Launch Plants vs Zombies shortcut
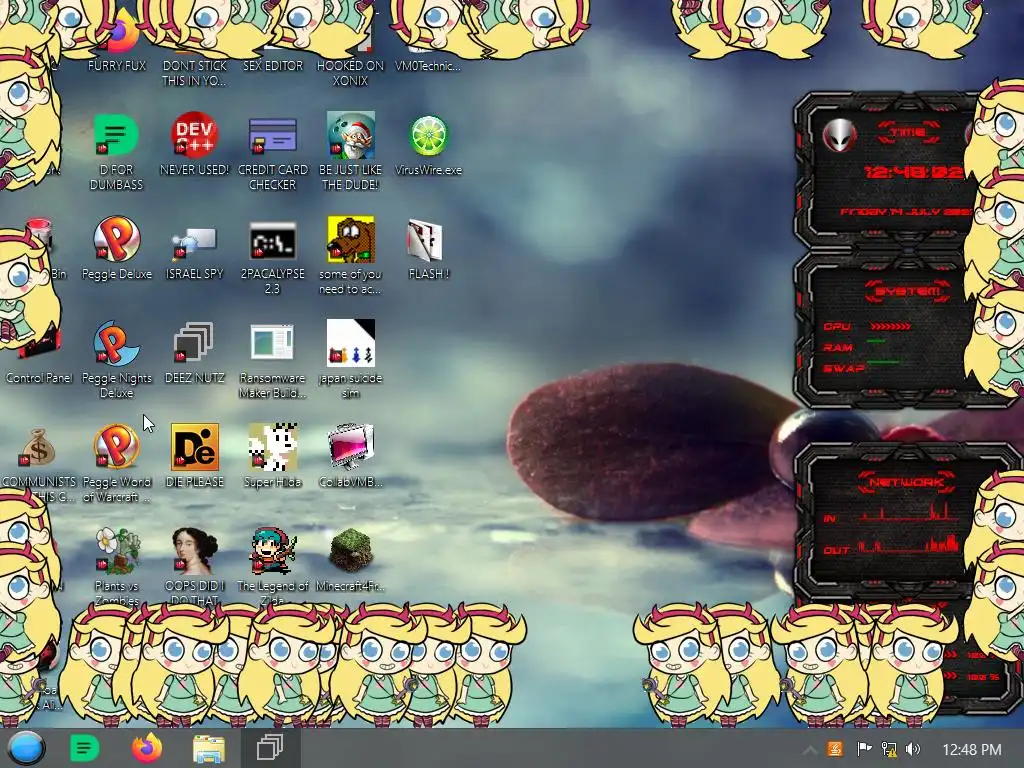The image size is (1024, 768). point(116,551)
